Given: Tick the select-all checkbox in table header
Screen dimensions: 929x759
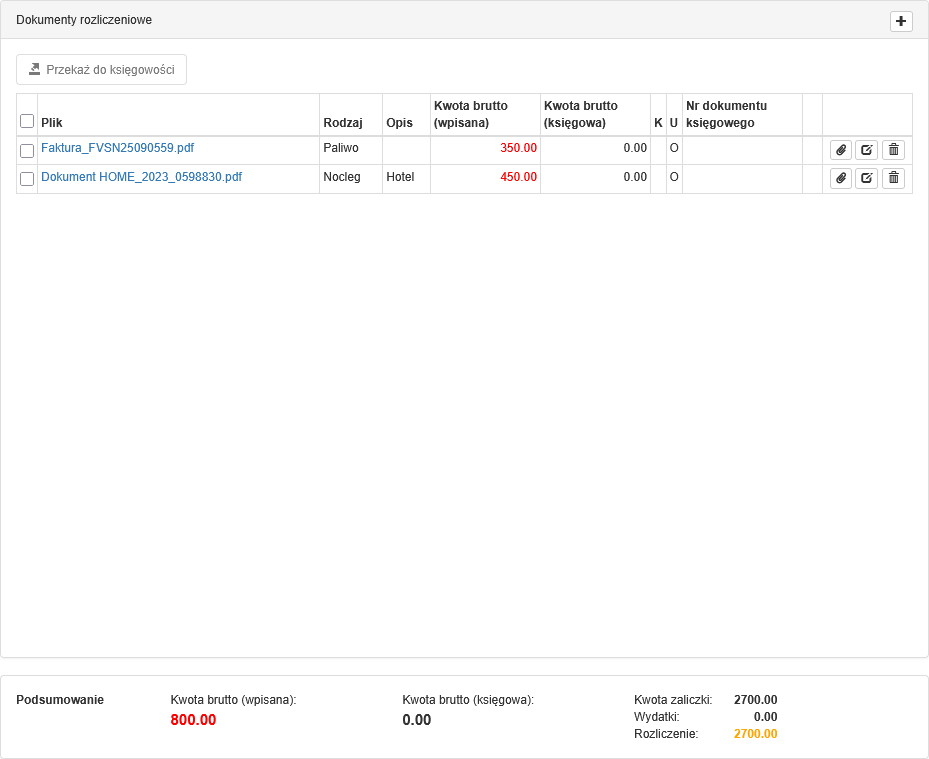Looking at the screenshot, I should click(27, 121).
